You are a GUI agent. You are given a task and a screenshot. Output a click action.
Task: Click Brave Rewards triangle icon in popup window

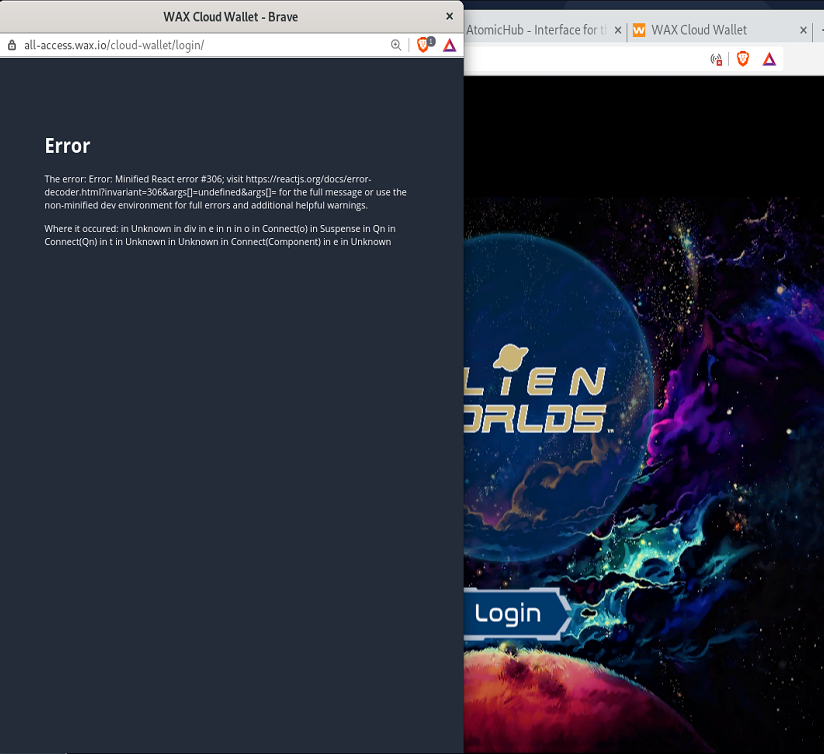(449, 45)
